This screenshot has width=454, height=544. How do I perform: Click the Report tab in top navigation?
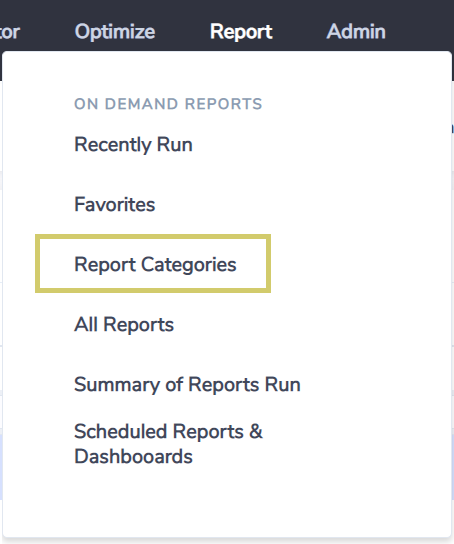pyautogui.click(x=241, y=32)
